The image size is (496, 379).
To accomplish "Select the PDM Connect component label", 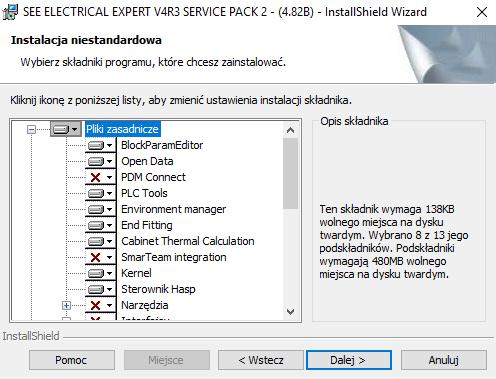I will pyautogui.click(x=153, y=177).
